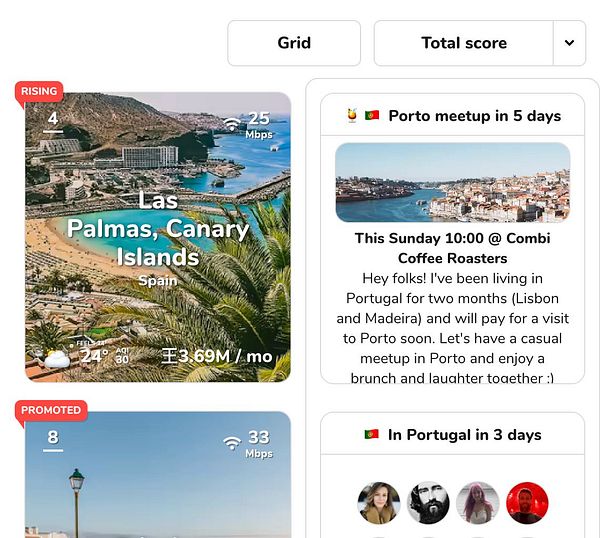Click the Porto riverside photo
Image resolution: width=600 pixels, height=538 pixels.
click(x=452, y=183)
